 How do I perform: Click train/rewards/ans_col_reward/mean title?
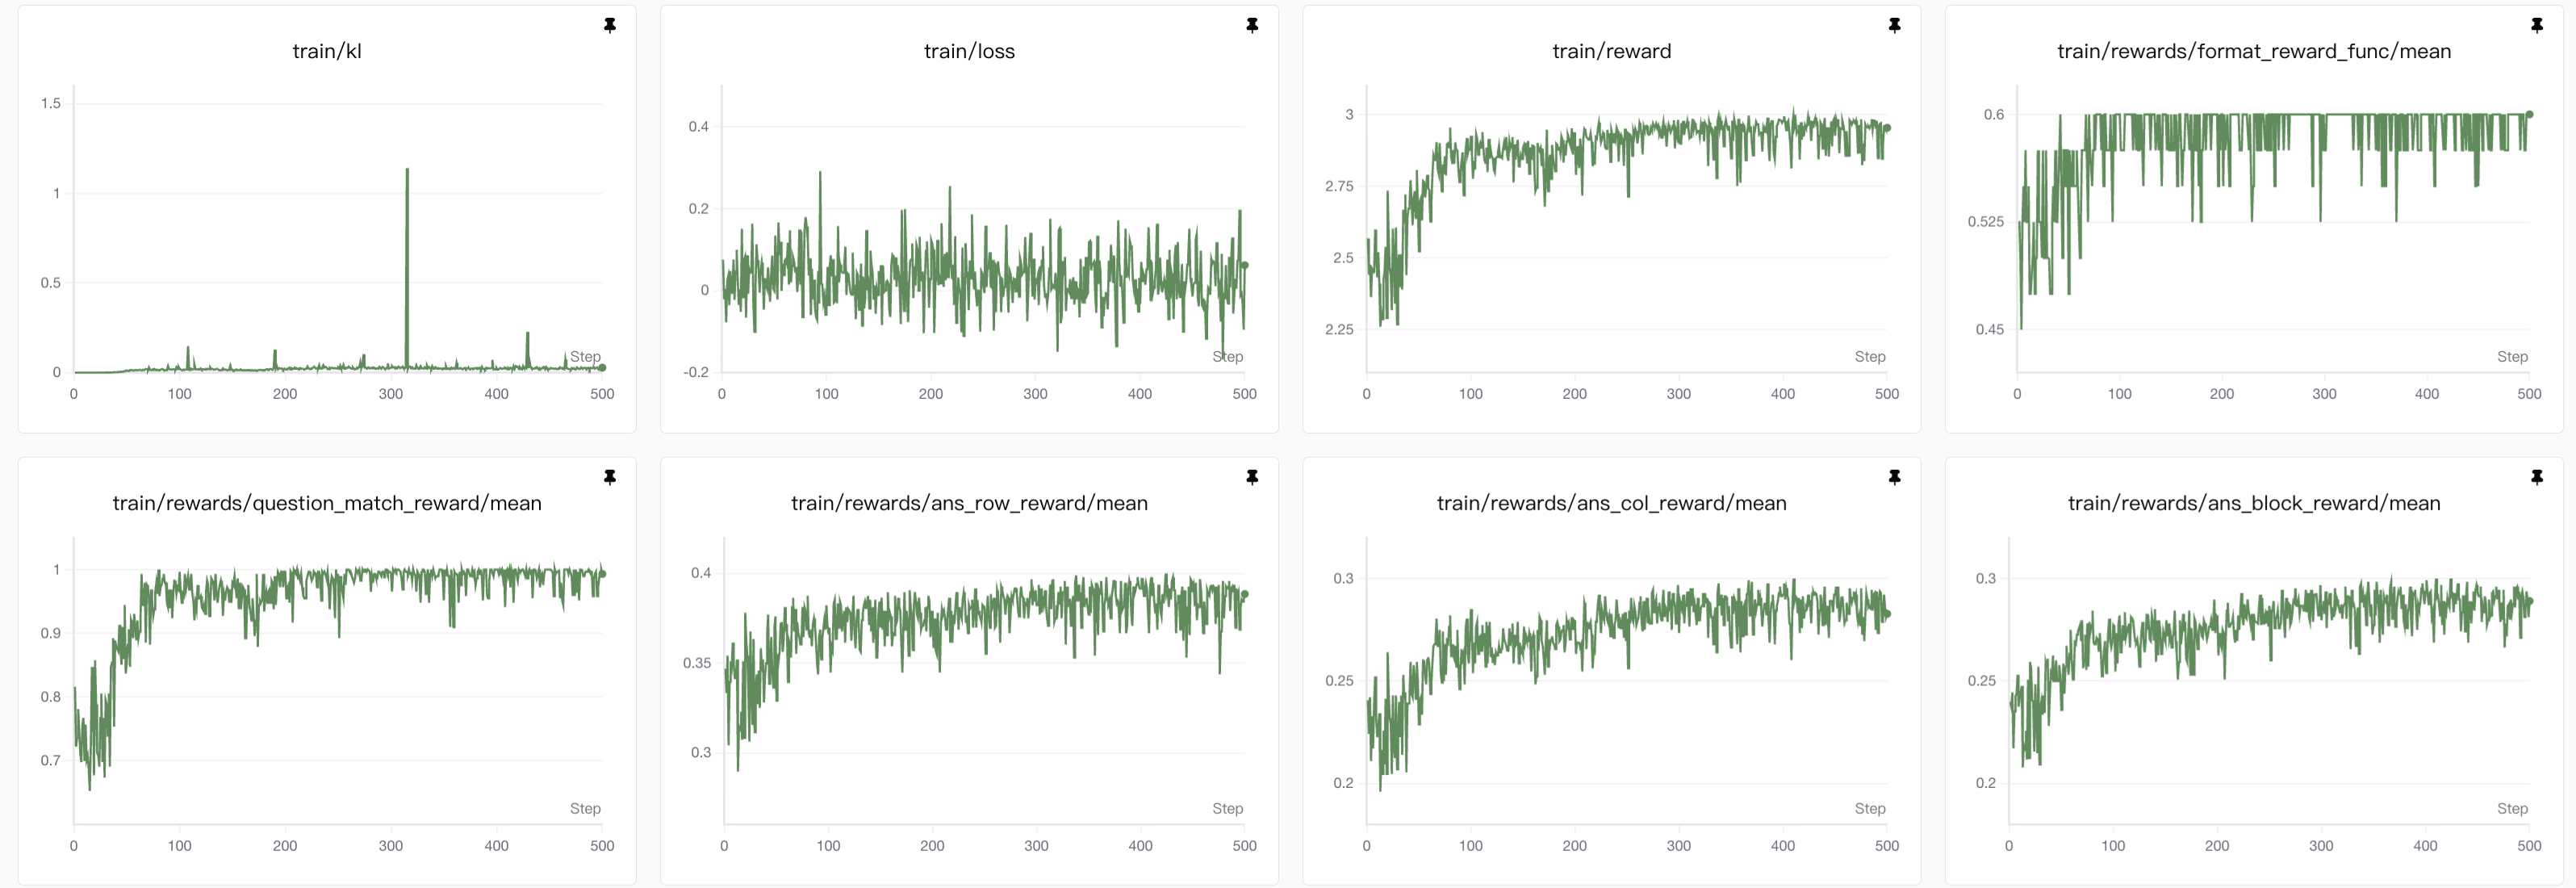pos(1611,503)
